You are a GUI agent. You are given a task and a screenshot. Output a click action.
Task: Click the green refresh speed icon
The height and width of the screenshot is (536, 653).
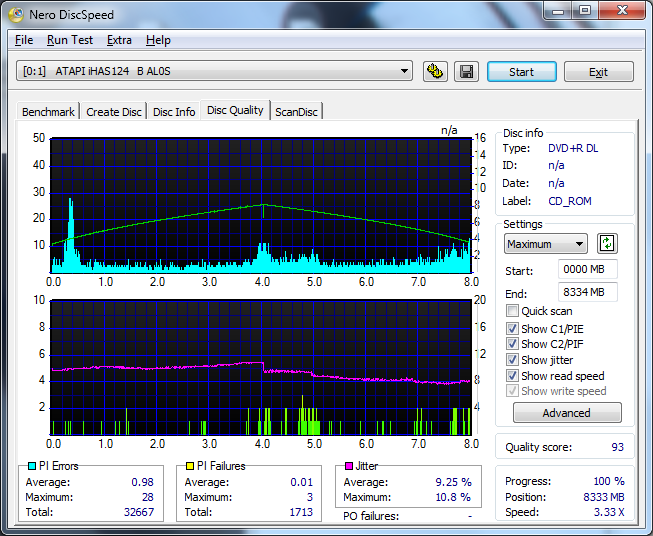(x=607, y=244)
